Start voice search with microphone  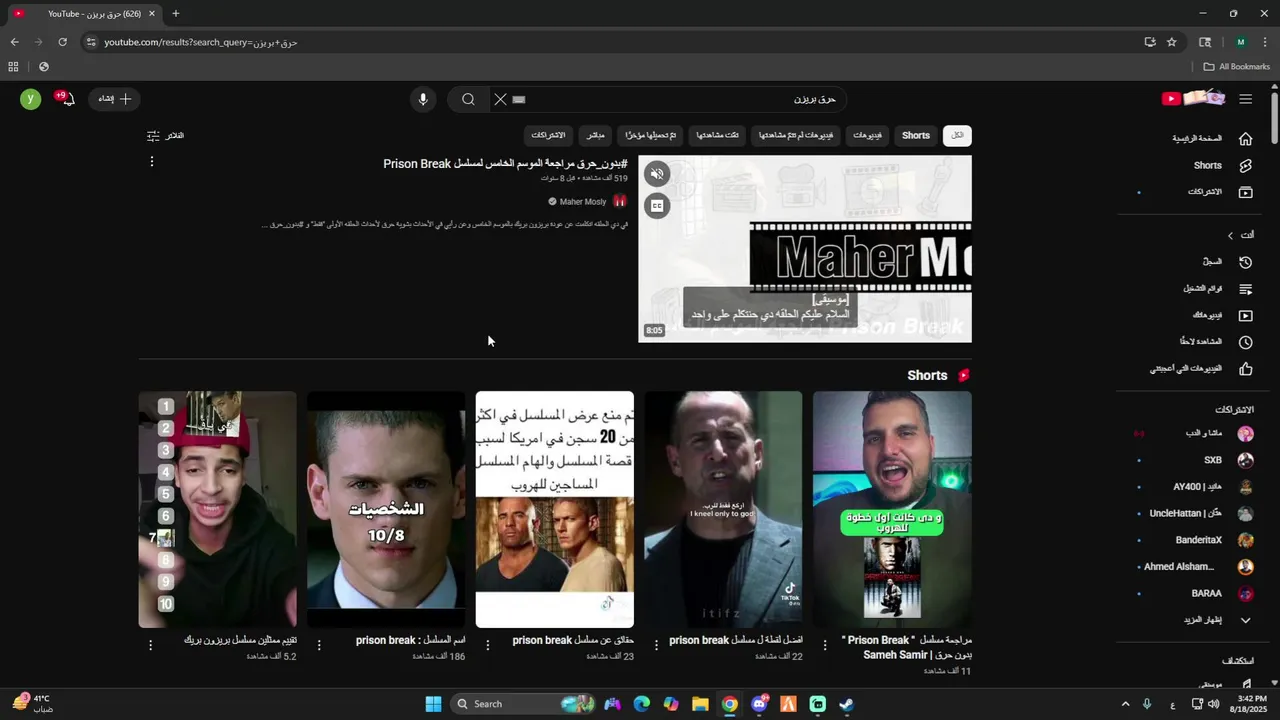423,99
